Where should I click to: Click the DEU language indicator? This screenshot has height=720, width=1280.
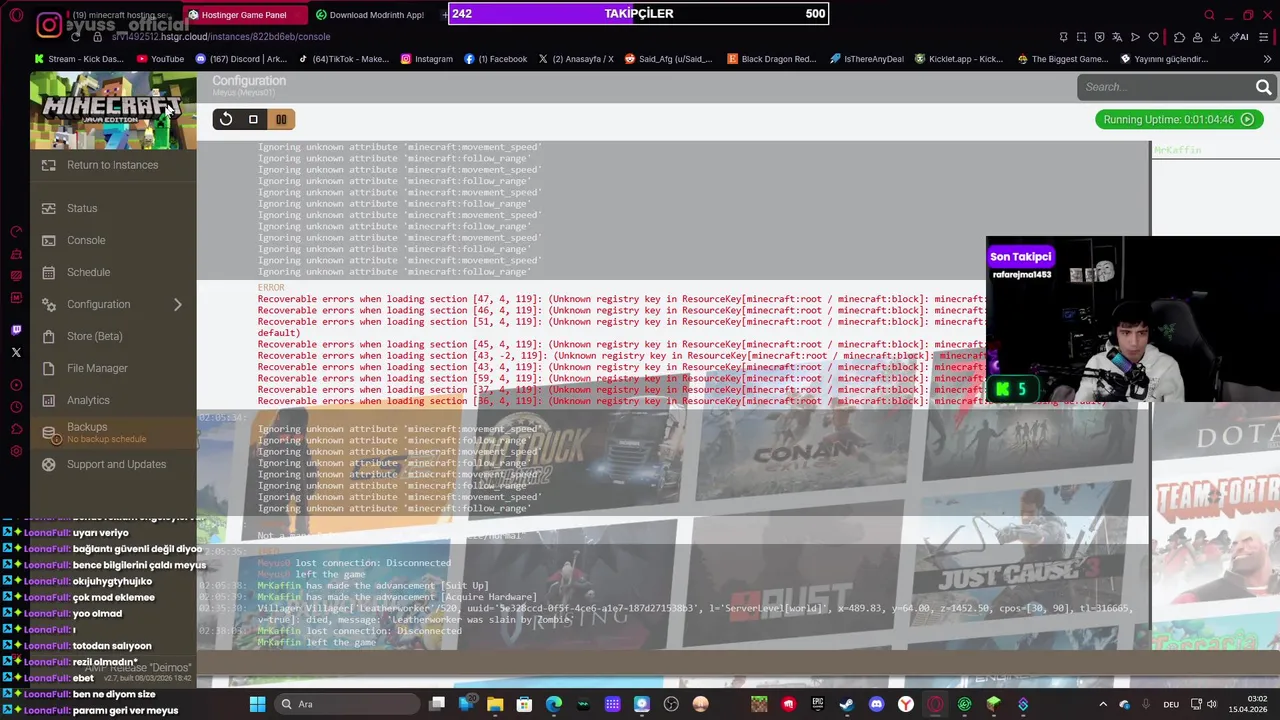point(1171,704)
